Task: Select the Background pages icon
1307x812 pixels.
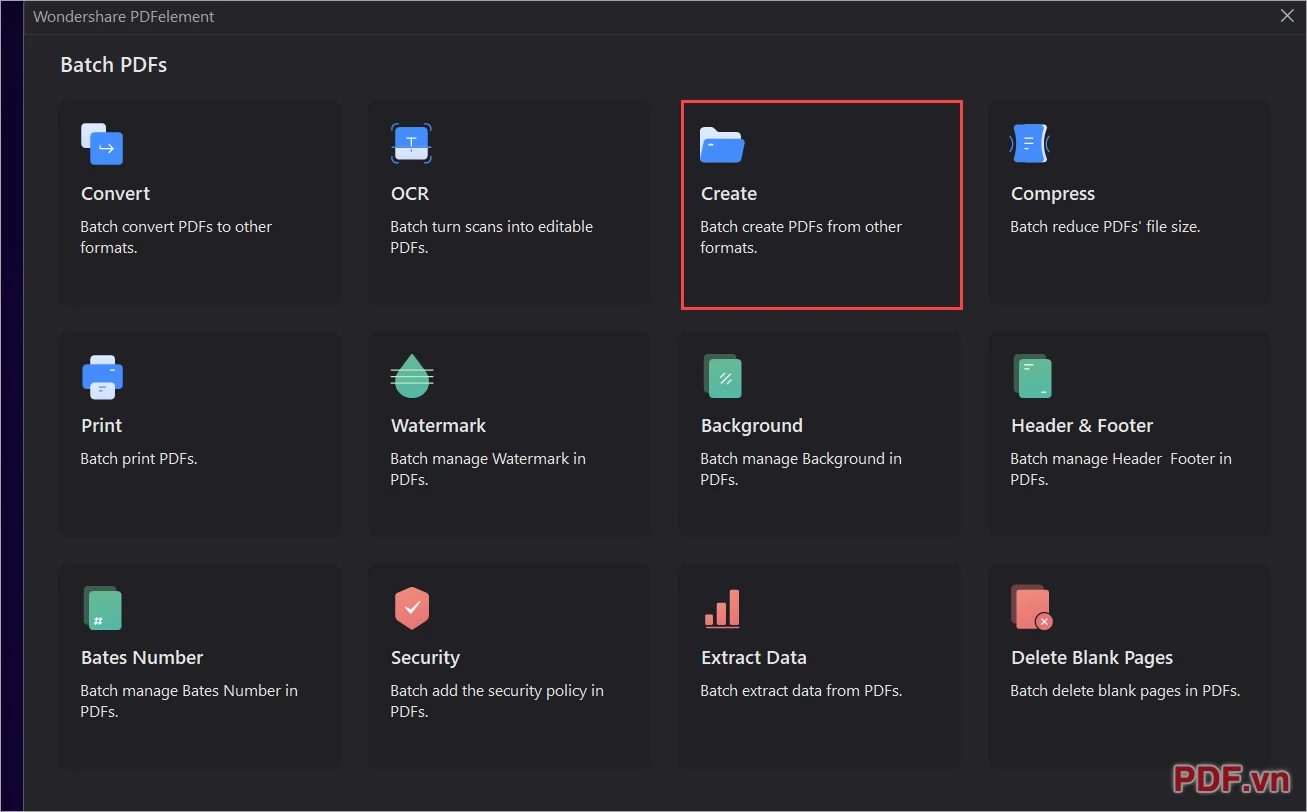Action: pos(722,376)
